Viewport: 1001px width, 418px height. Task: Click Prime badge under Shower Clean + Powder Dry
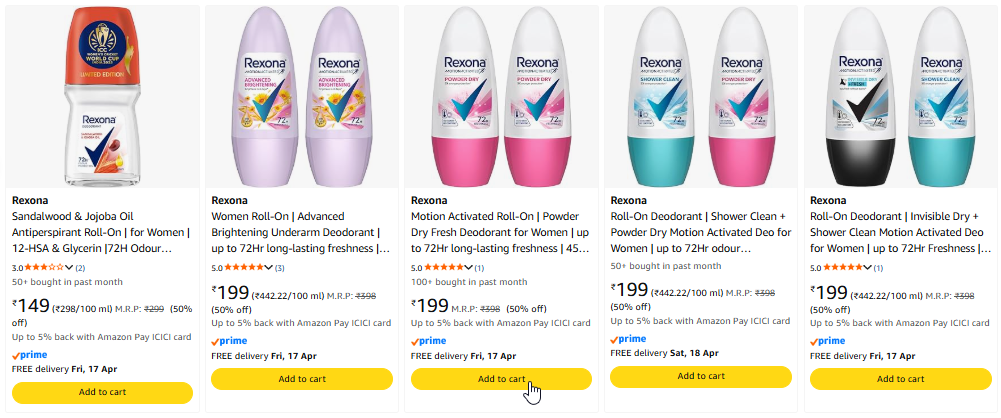629,338
